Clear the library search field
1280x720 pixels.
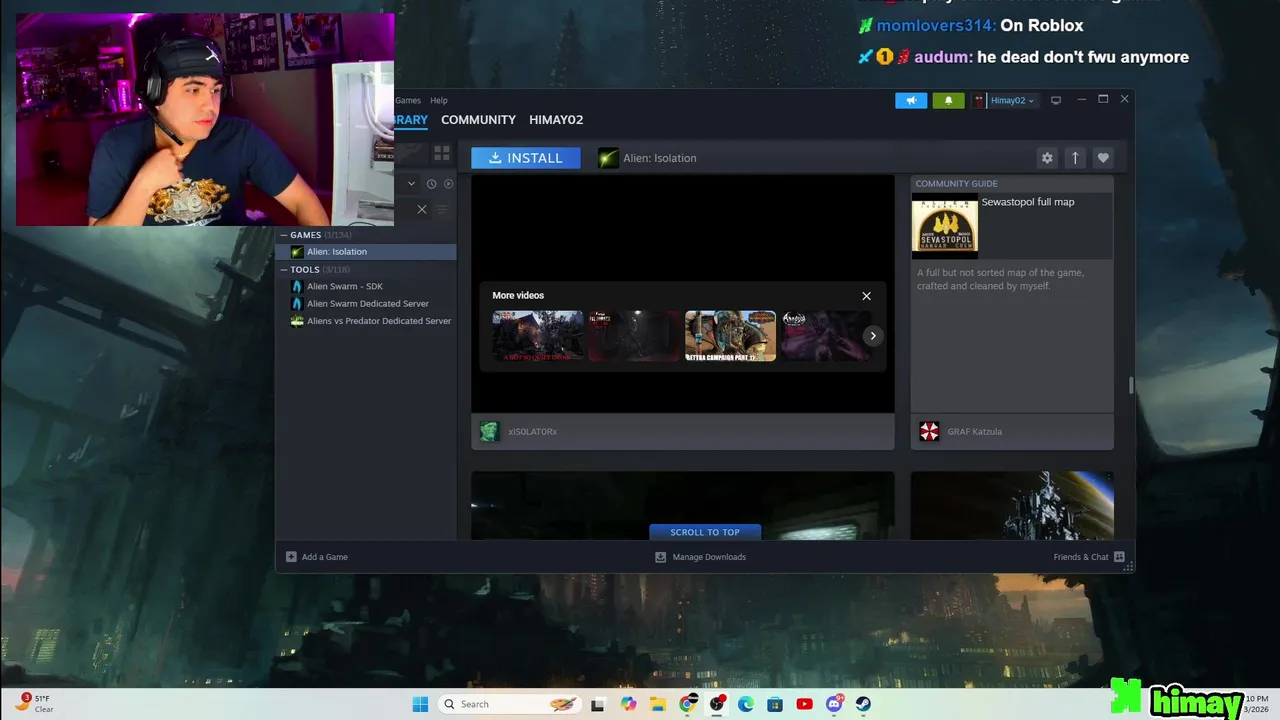(422, 209)
